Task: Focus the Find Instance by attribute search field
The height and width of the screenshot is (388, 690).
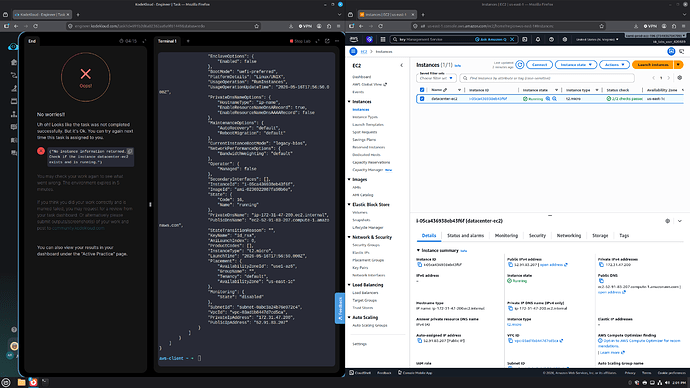Action: click(x=547, y=78)
